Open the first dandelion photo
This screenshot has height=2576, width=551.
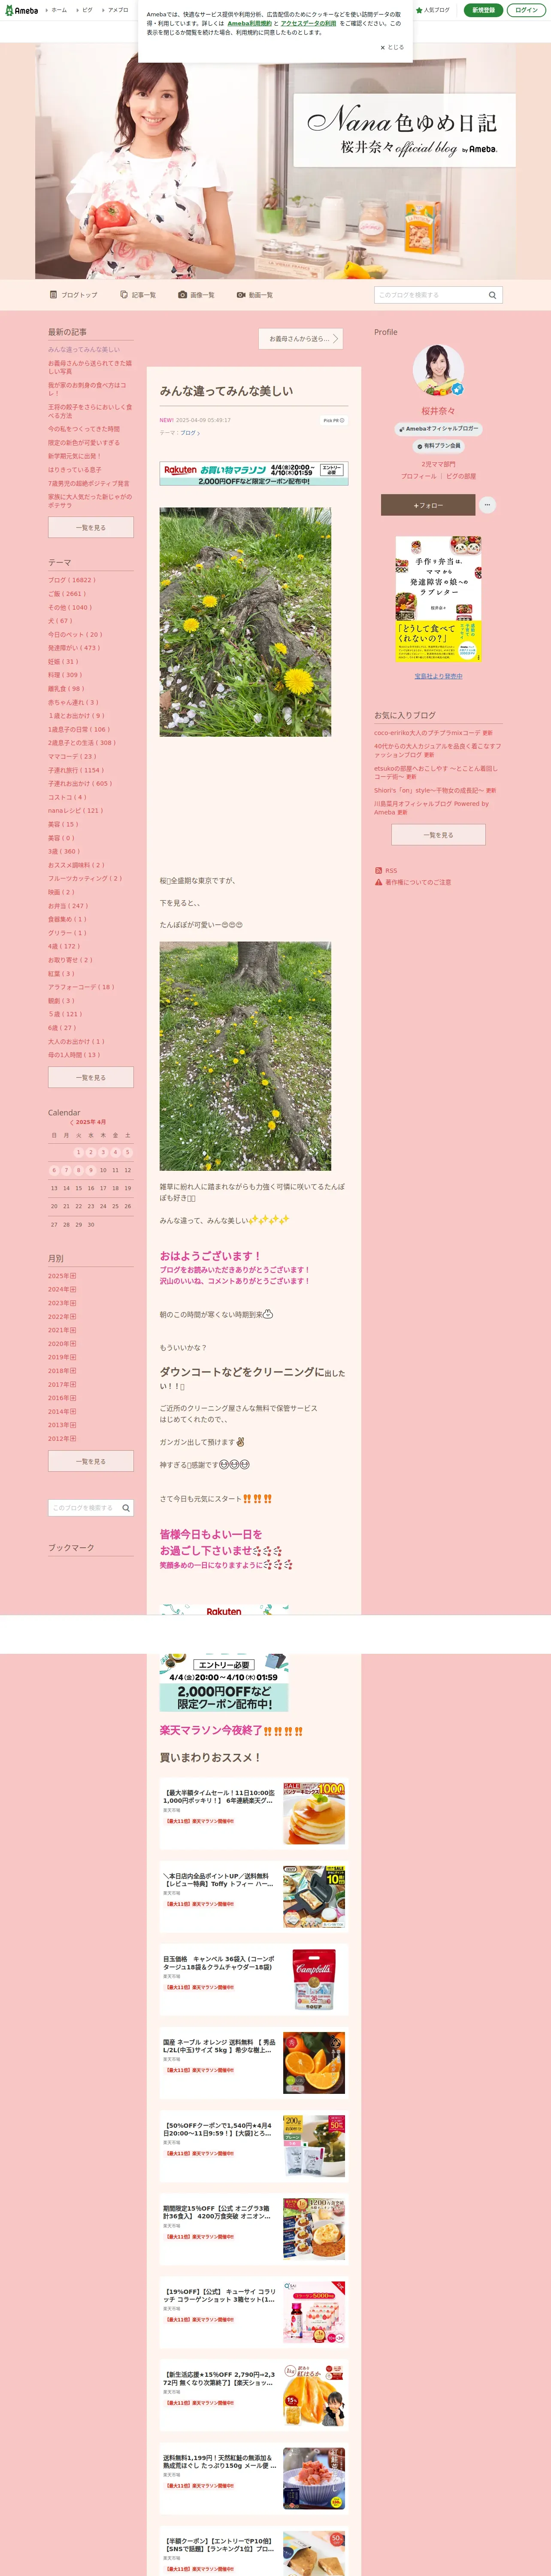coord(245,622)
